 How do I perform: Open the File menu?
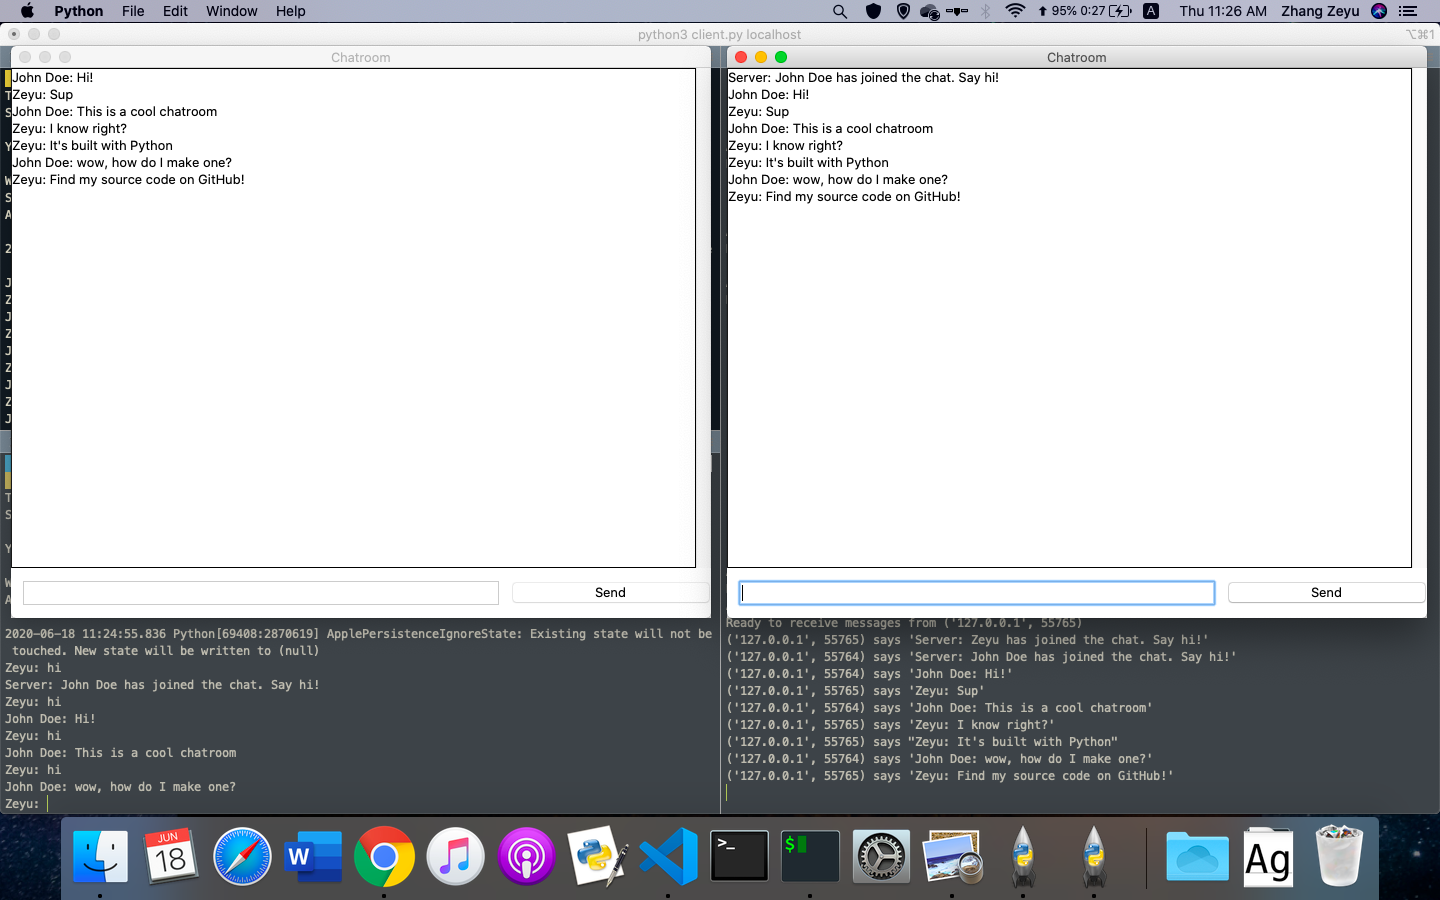(133, 11)
